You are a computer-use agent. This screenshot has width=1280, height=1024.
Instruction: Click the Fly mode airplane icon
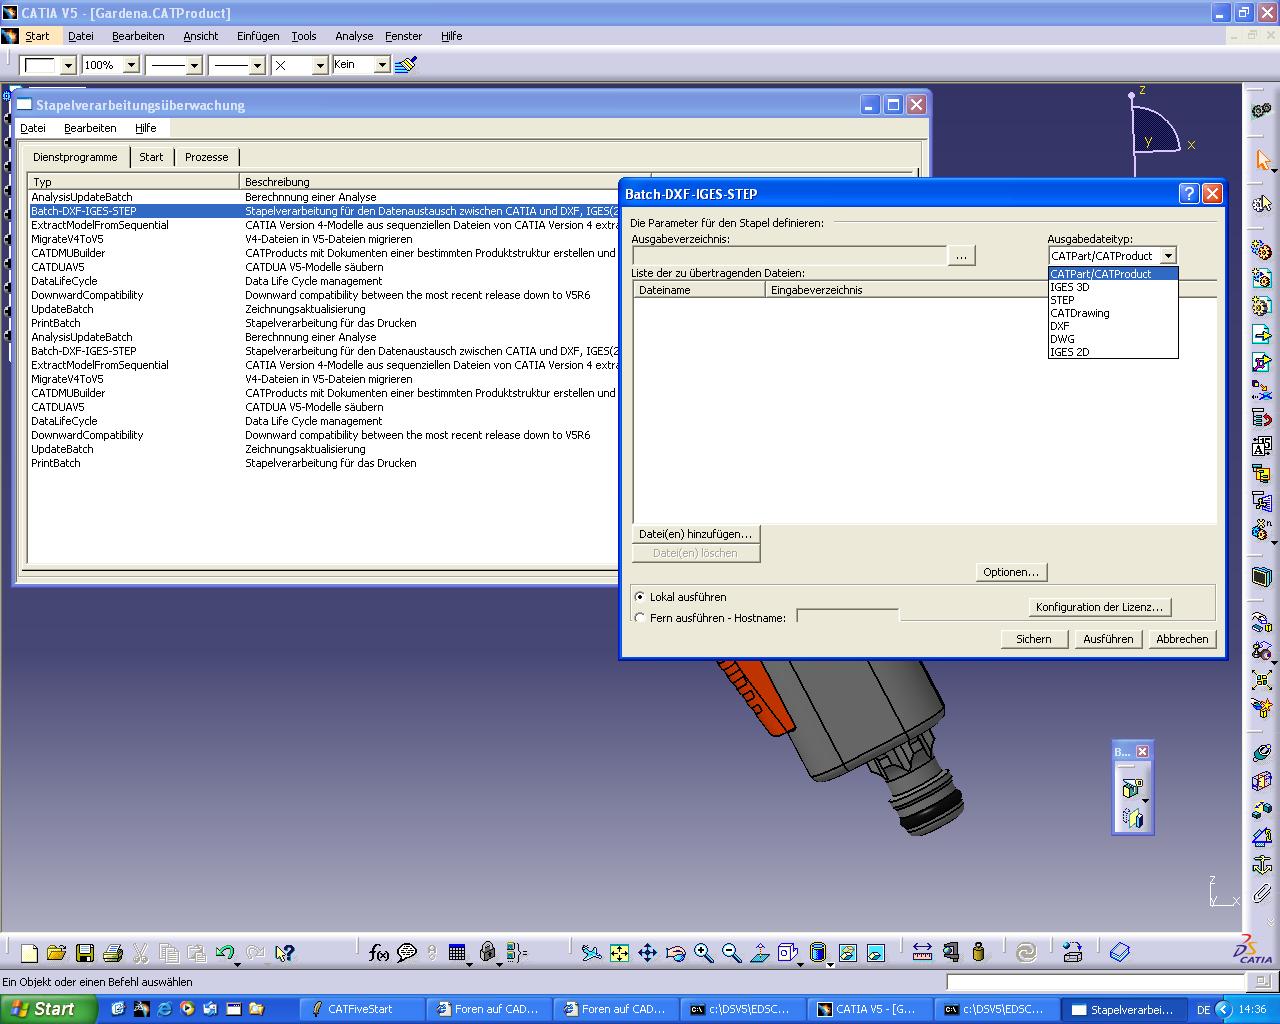pyautogui.click(x=591, y=953)
